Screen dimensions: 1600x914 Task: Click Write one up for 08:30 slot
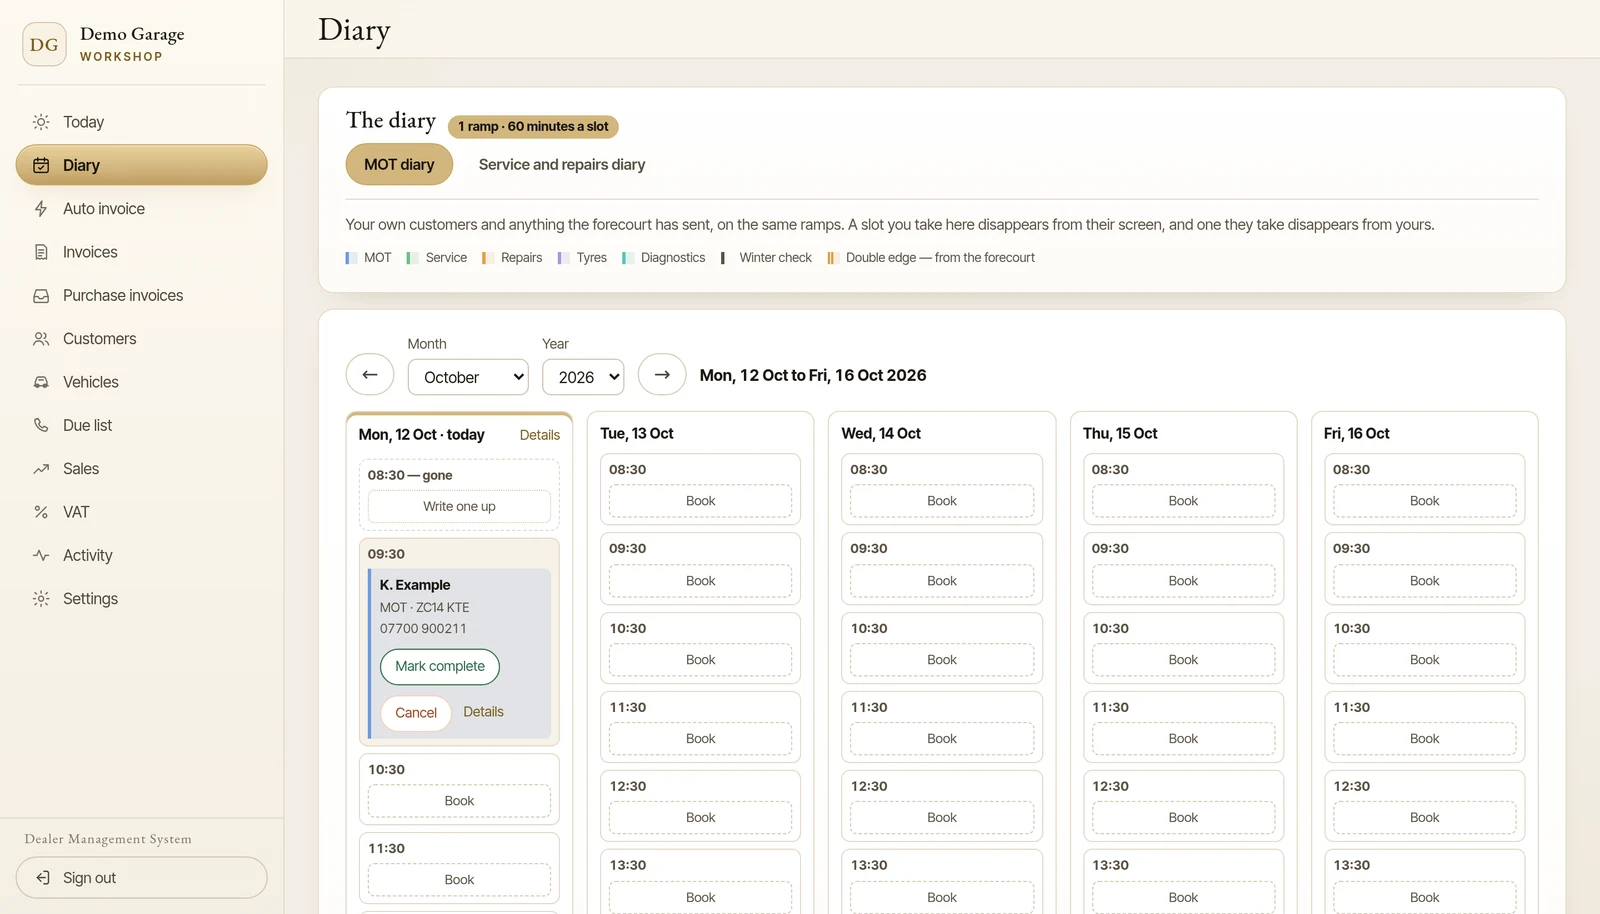(459, 507)
